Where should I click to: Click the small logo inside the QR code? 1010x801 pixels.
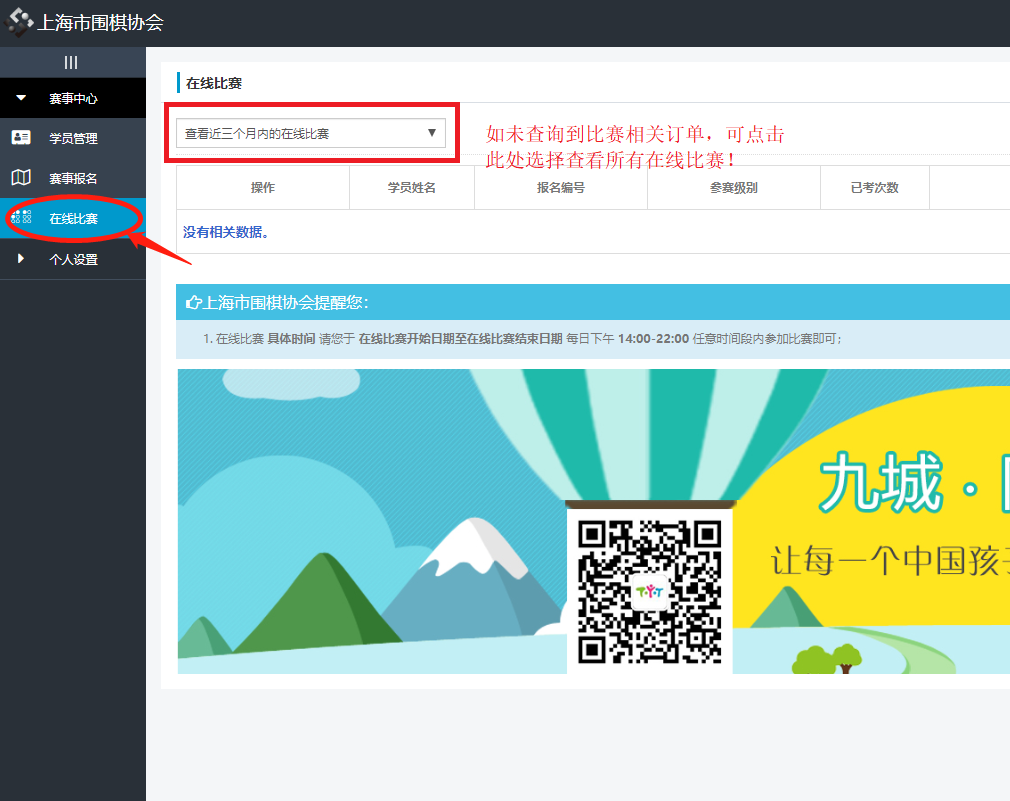pos(650,592)
